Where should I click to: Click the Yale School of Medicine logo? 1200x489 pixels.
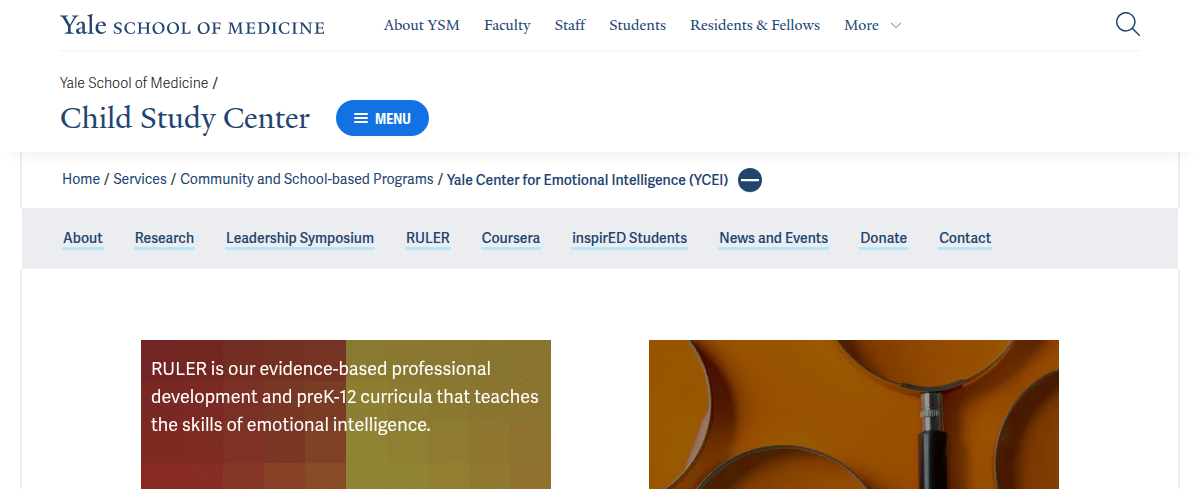[192, 25]
